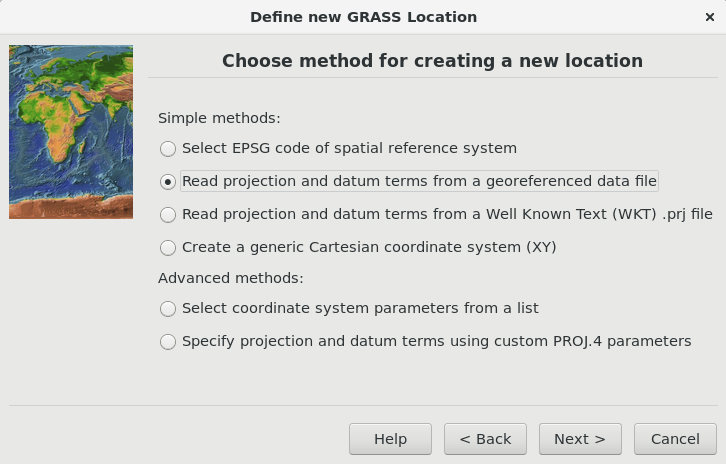This screenshot has width=726, height=464.
Task: Close the Define new GRASS Location dialog
Action: pyautogui.click(x=709, y=17)
